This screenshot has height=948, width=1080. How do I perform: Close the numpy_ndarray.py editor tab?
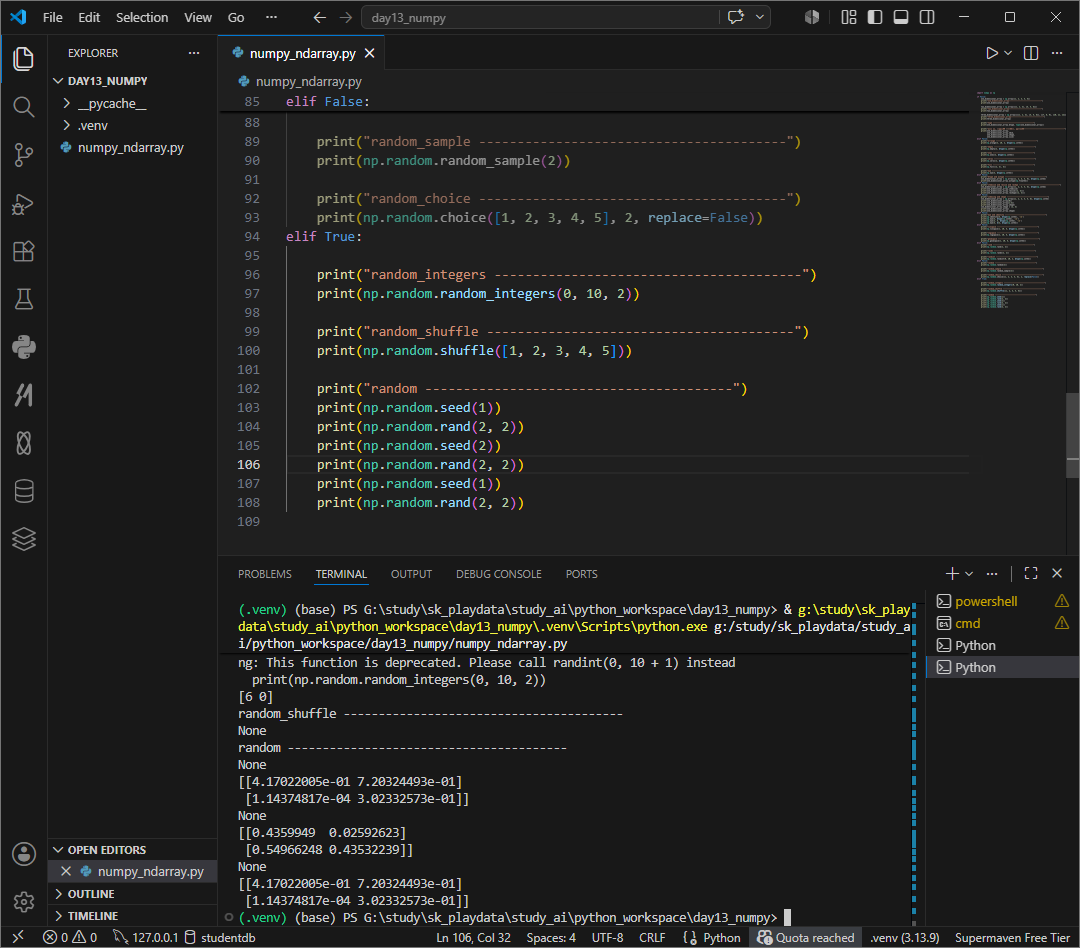(370, 53)
